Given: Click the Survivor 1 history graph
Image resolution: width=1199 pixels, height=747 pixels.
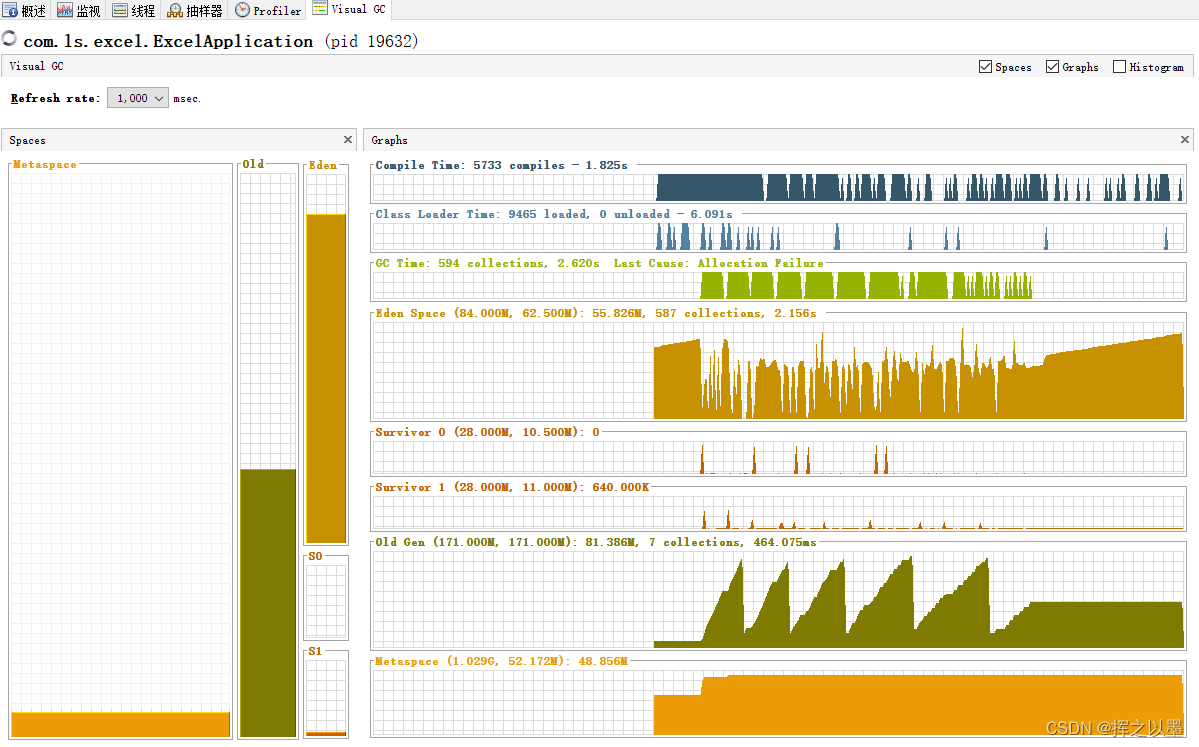Looking at the screenshot, I should point(778,512).
